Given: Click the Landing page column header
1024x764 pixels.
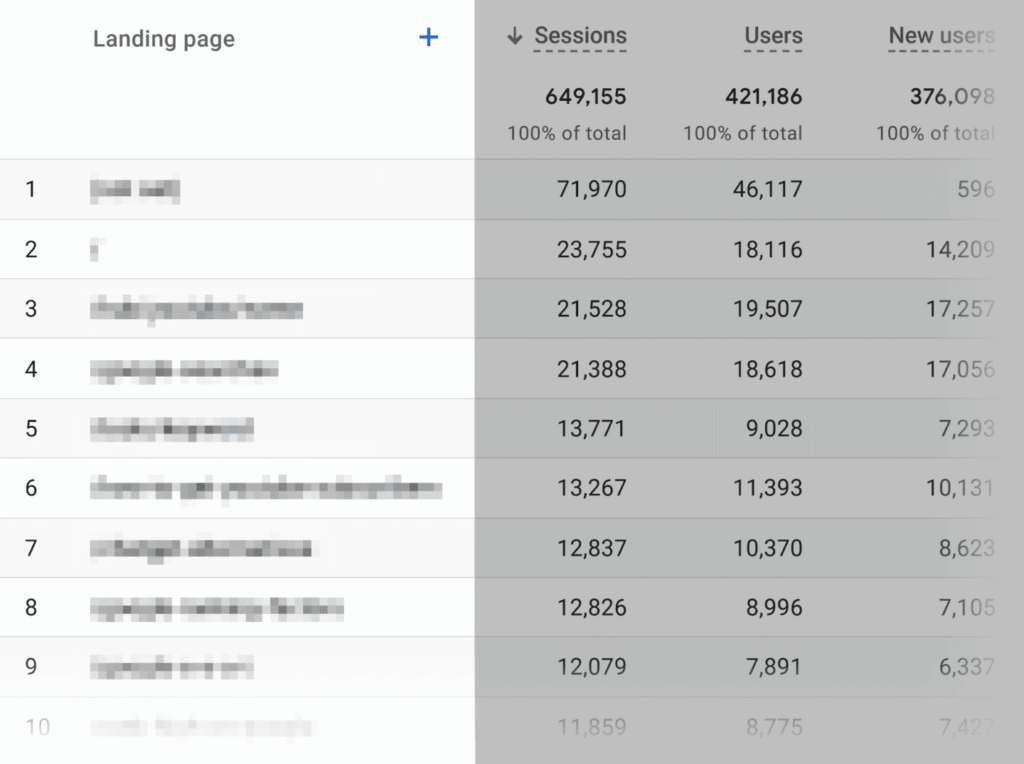Looking at the screenshot, I should 163,39.
